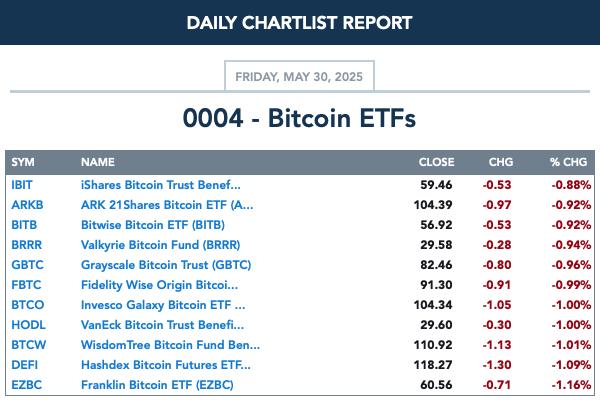Click the % CHG column header
This screenshot has height=401, width=600.
568,162
